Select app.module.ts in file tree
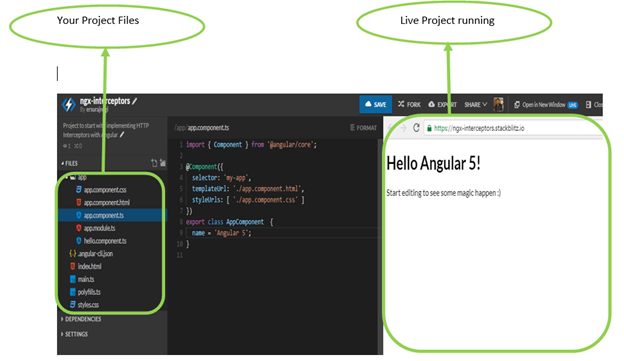Screen dimensions: 624x361 [x=96, y=228]
